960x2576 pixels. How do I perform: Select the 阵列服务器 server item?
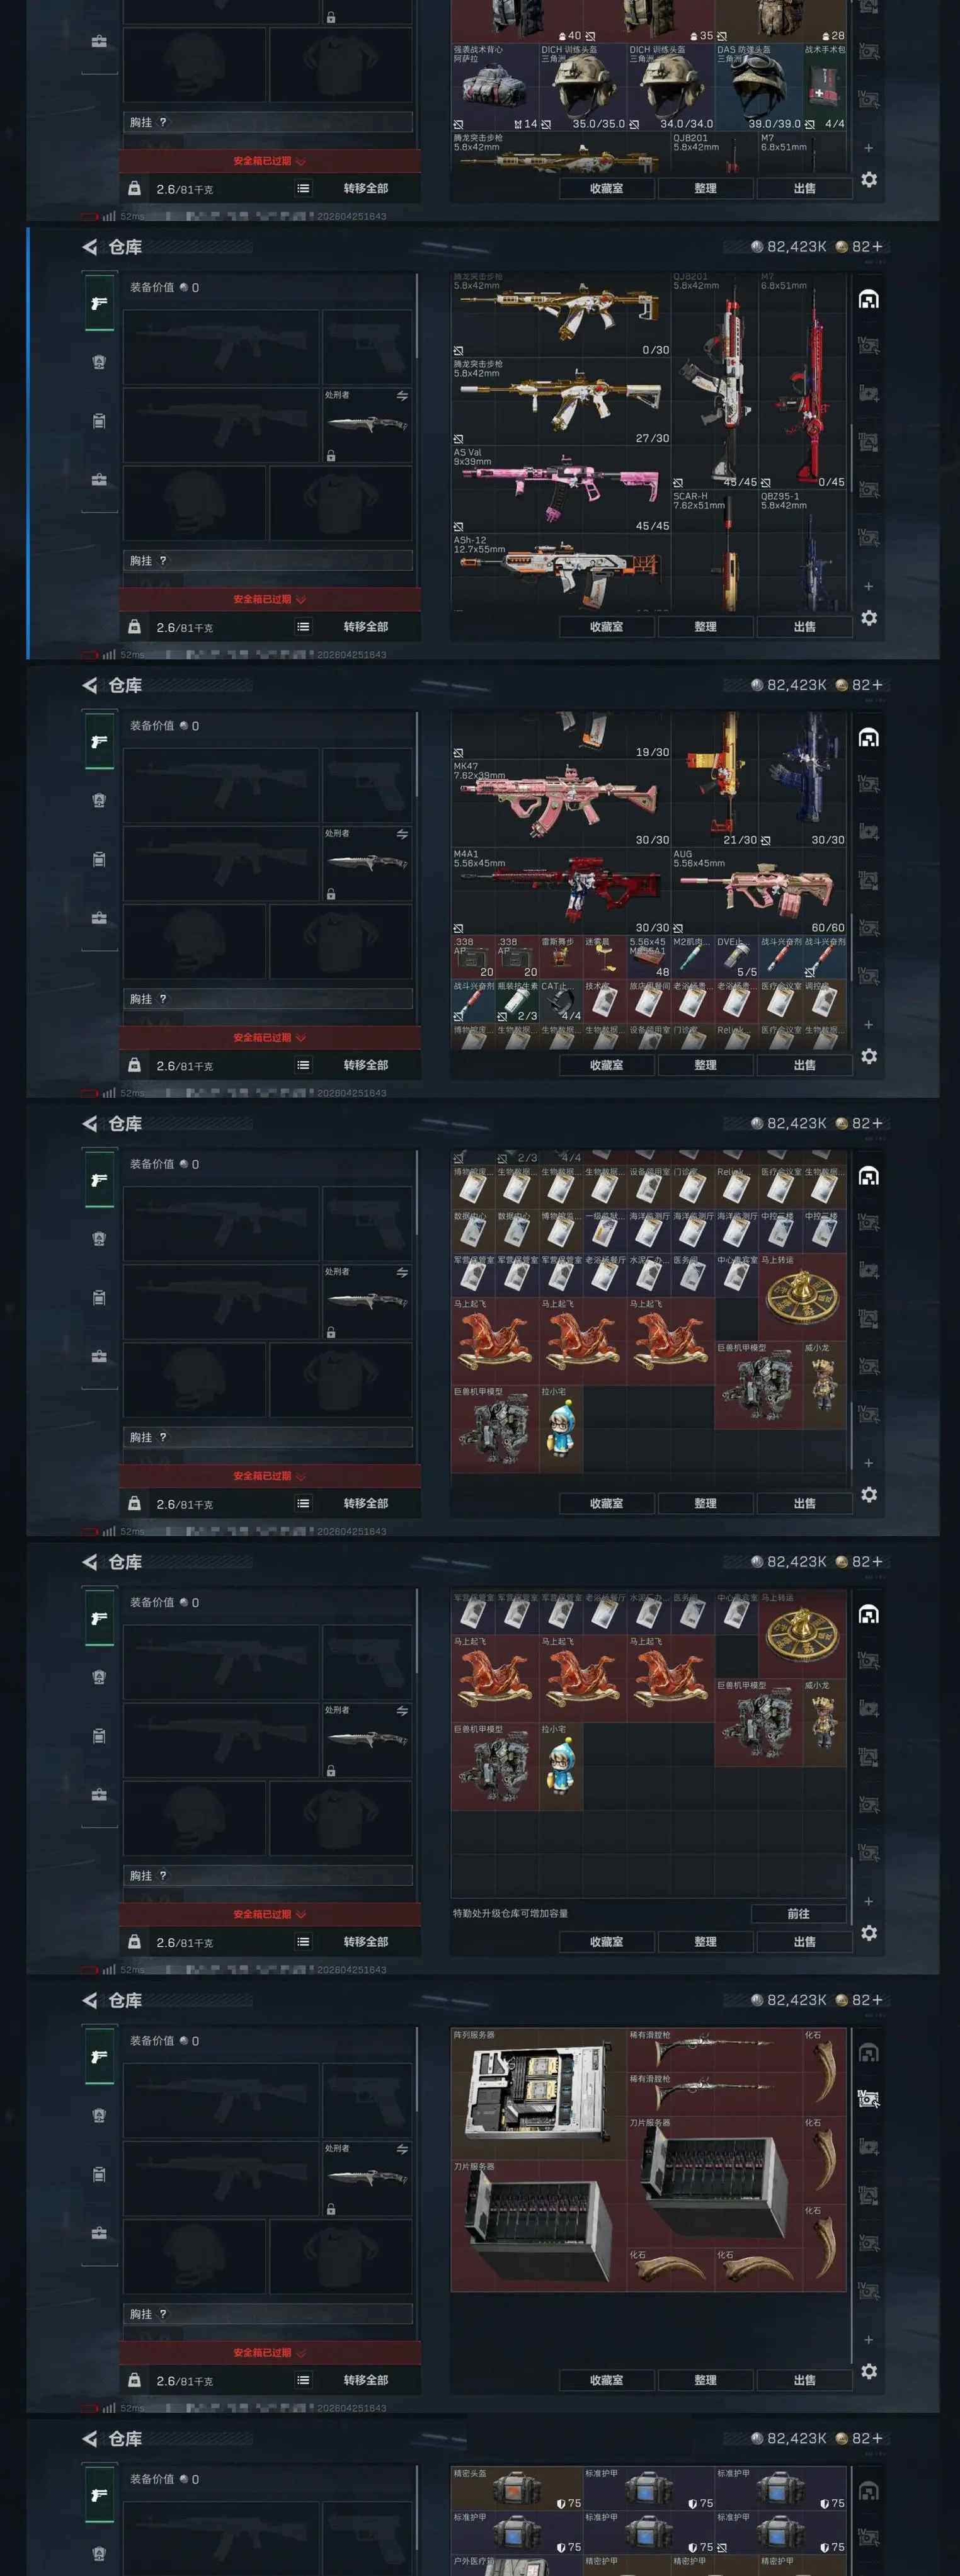point(538,2093)
